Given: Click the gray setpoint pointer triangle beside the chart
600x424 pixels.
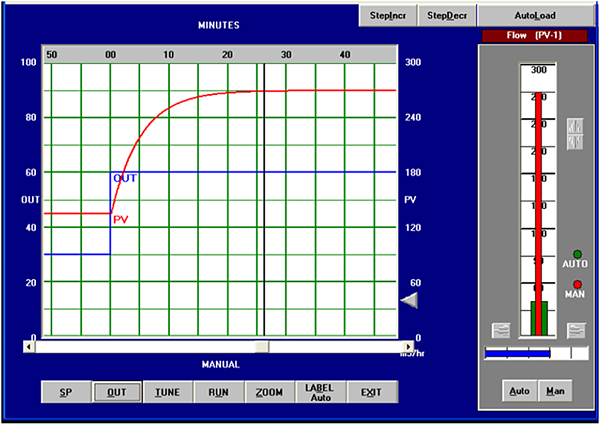Looking at the screenshot, I should [x=409, y=300].
